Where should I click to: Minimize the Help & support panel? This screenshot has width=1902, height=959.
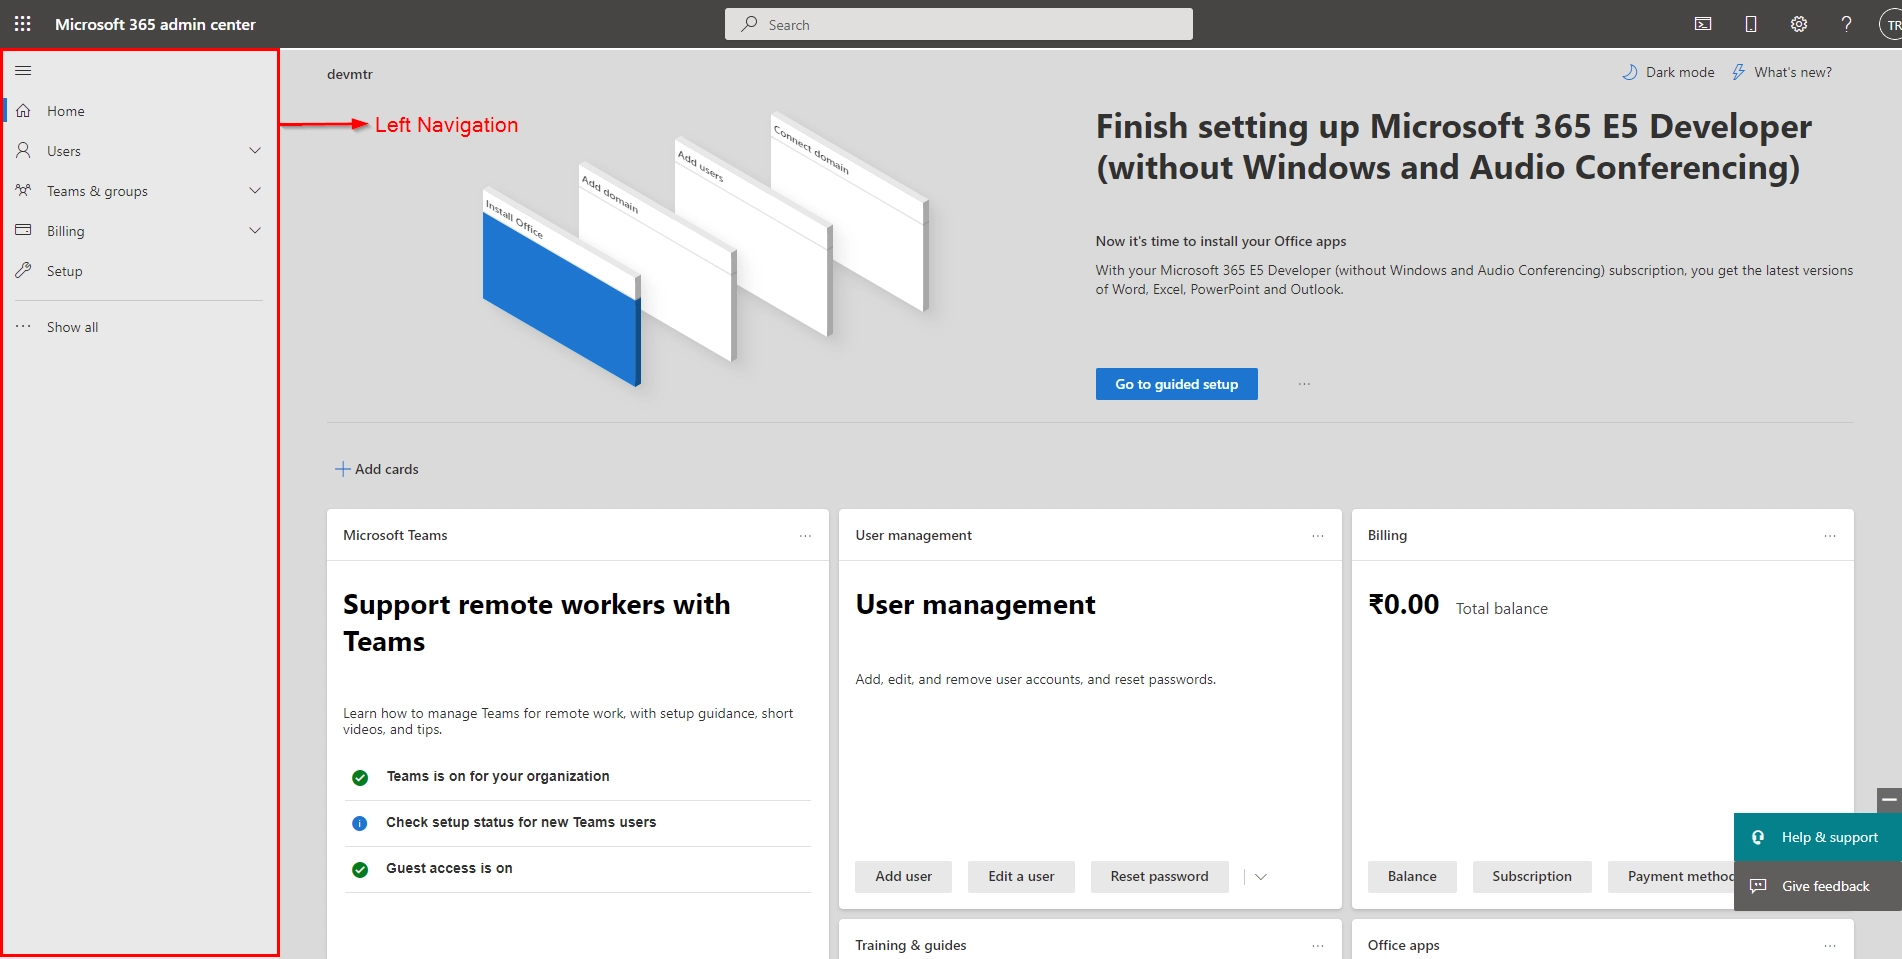(1889, 800)
